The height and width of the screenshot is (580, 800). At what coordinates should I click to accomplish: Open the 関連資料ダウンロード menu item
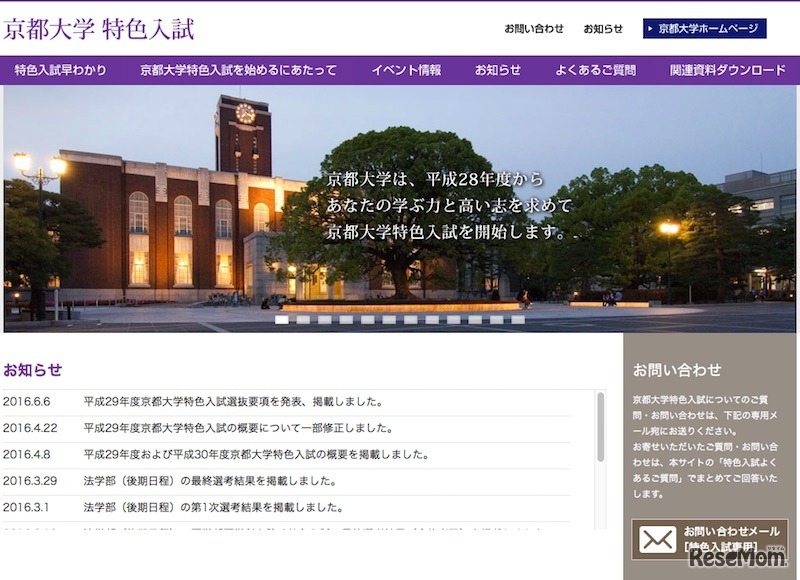coord(728,70)
